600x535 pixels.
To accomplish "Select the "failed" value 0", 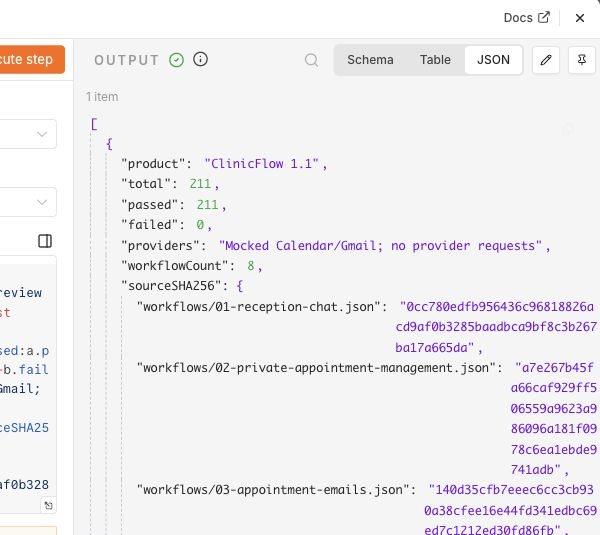I will (200, 225).
